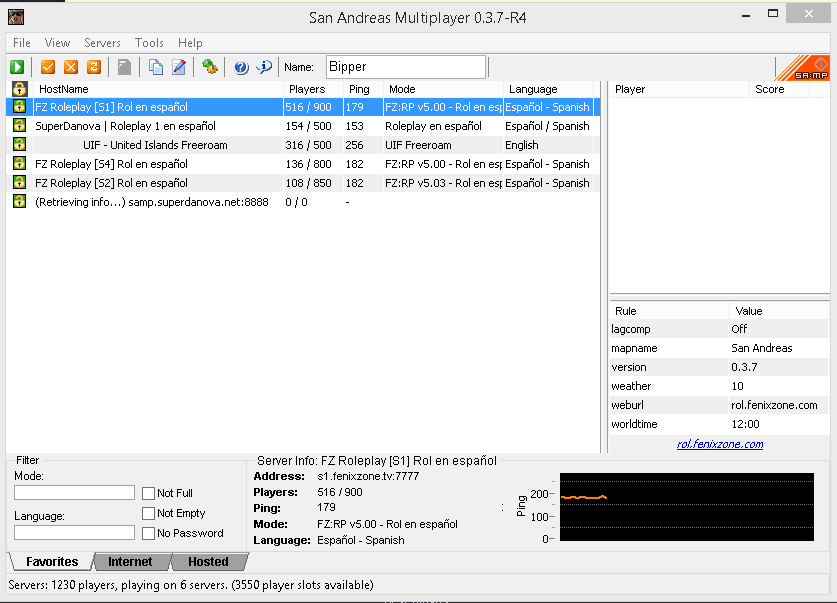The width and height of the screenshot is (837, 603).
Task: Open Settings with the gear icon
Action: pyautogui.click(x=209, y=67)
